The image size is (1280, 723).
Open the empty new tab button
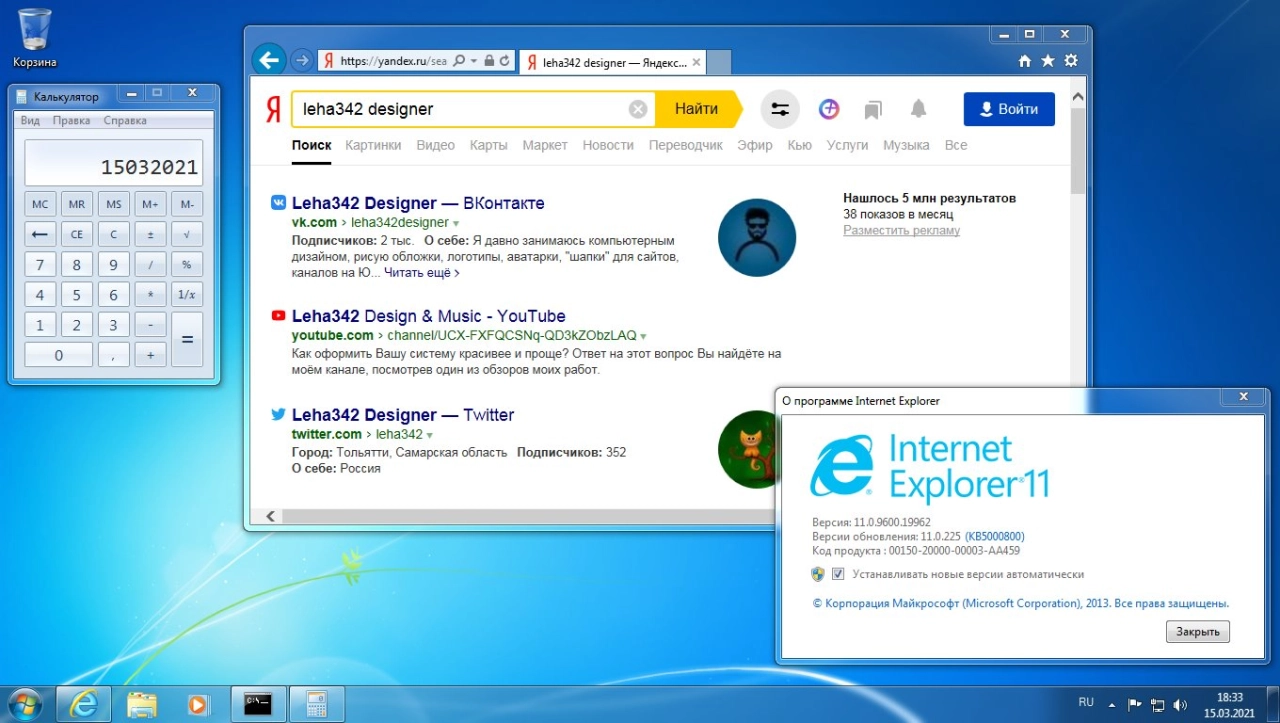pos(720,62)
